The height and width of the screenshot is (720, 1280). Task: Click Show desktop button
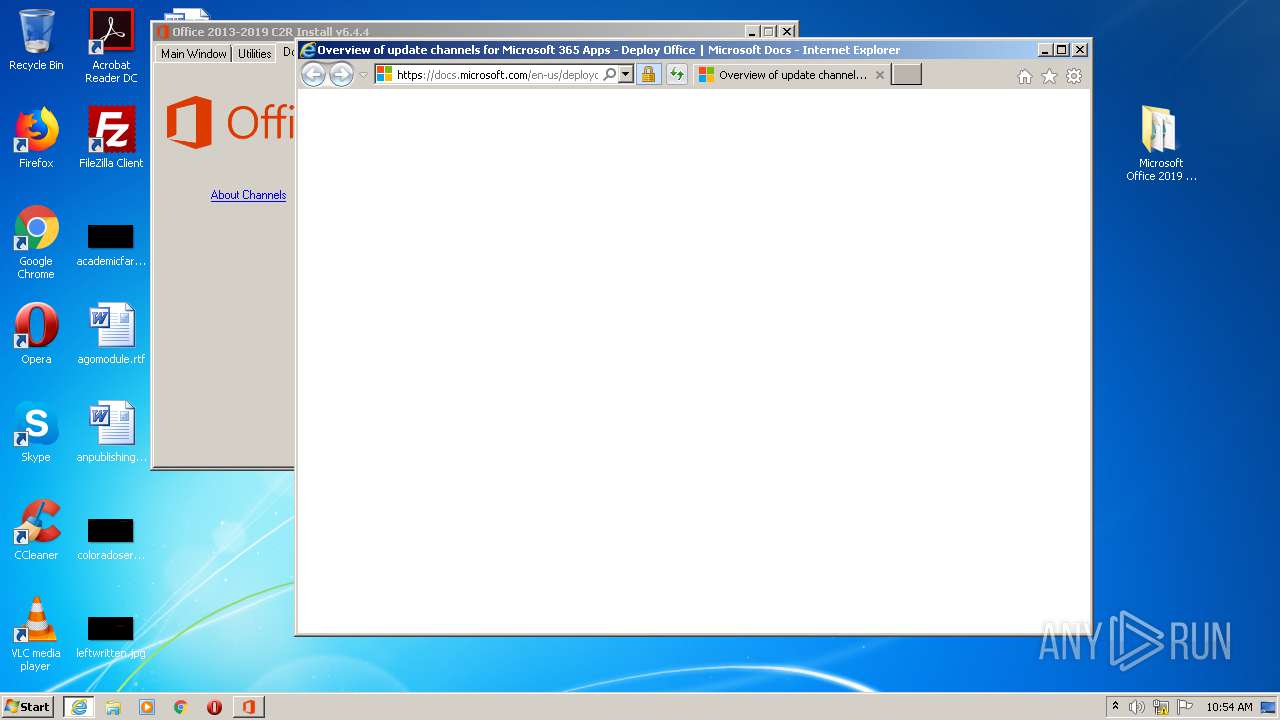coord(1268,707)
